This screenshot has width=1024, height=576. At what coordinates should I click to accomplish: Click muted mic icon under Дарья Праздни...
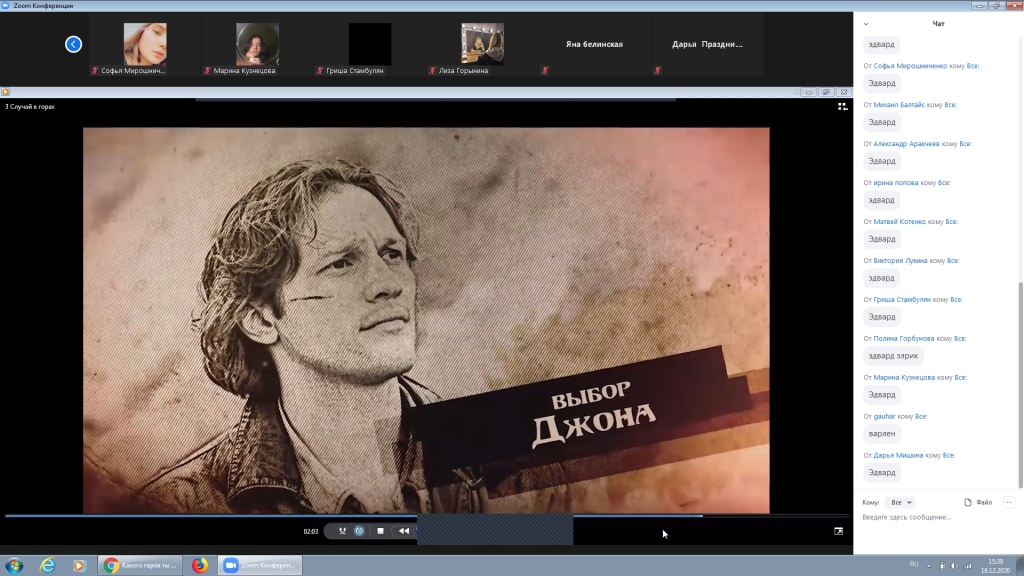pos(658,71)
